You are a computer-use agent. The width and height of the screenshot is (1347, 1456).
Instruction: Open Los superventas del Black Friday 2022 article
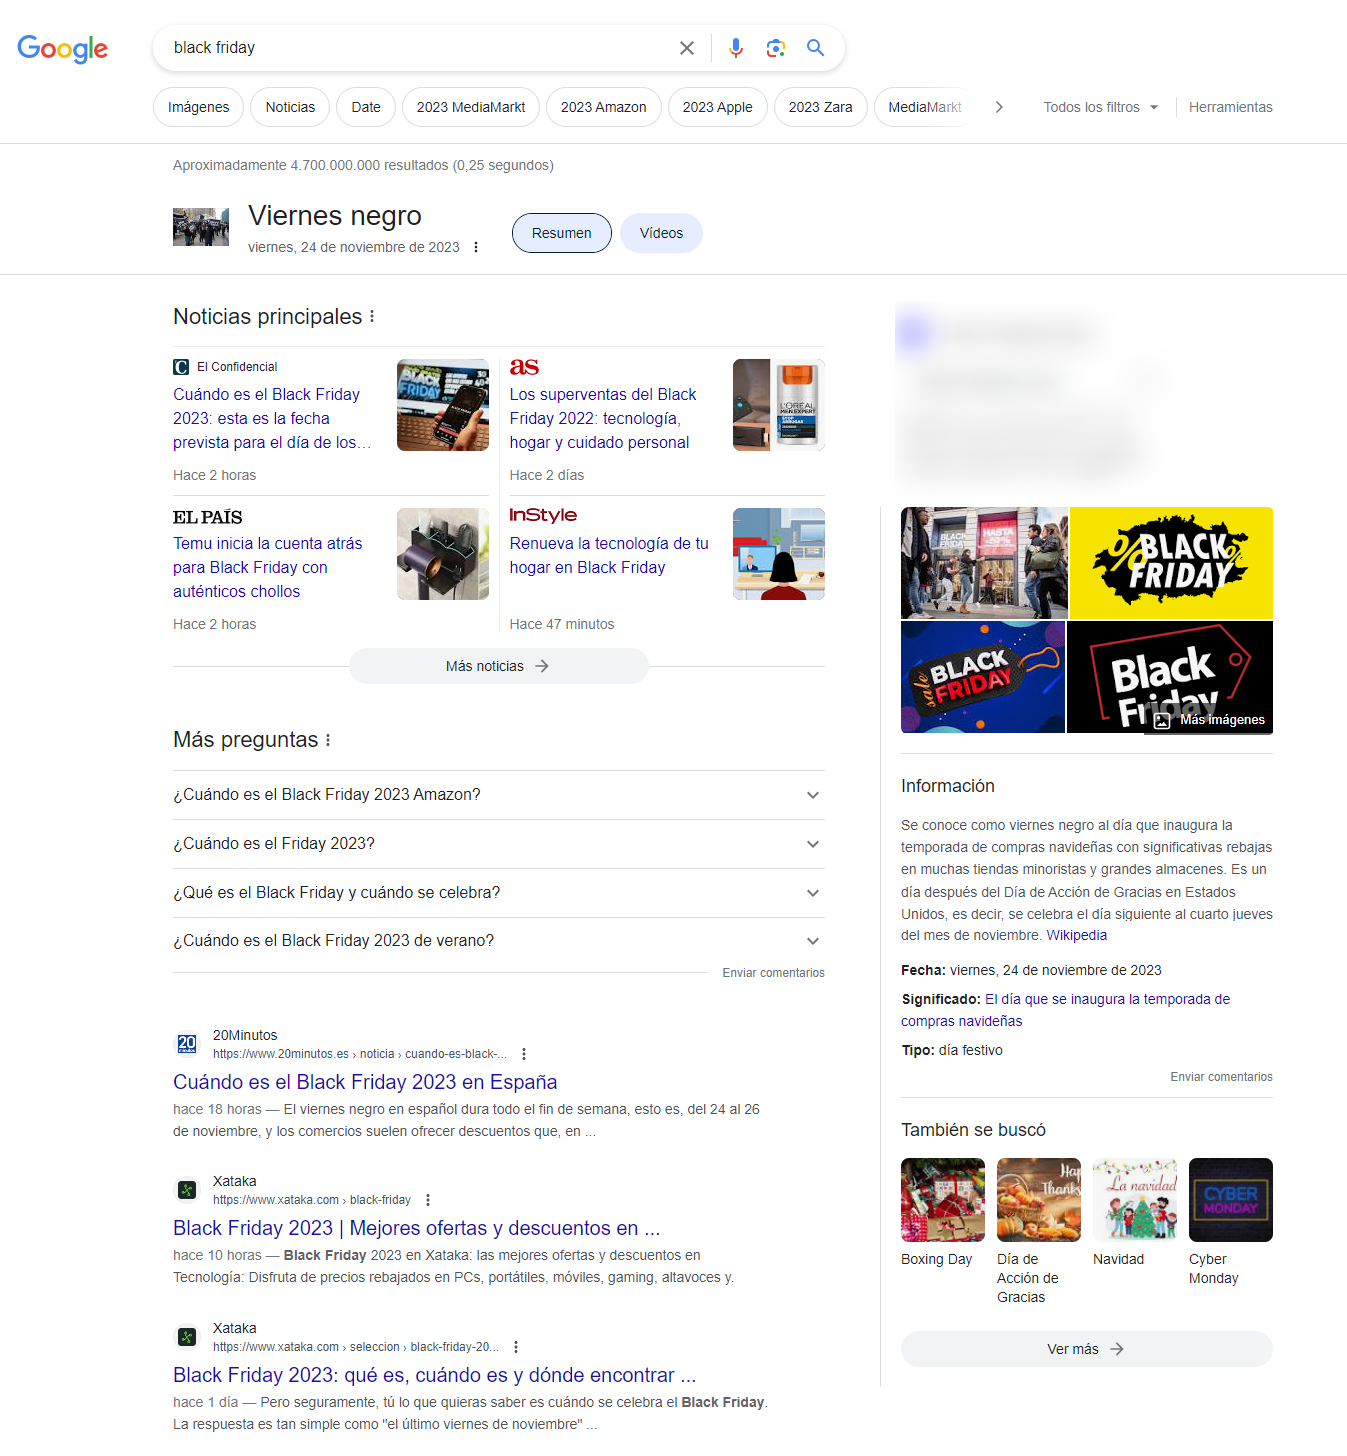pos(603,418)
